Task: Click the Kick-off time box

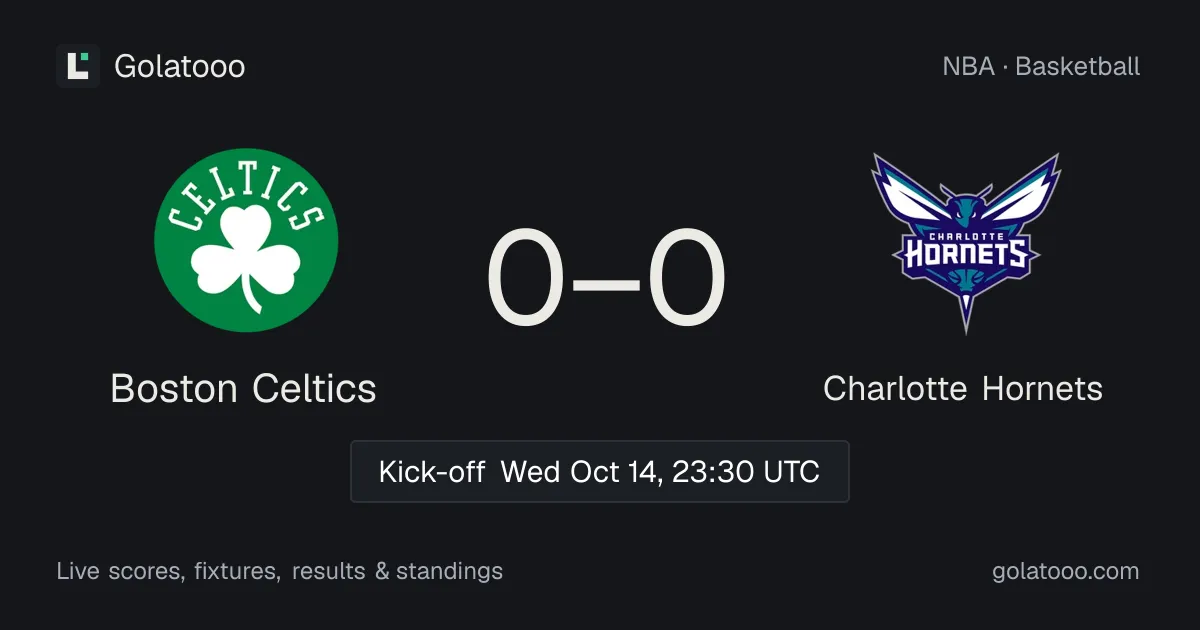Action: [600, 471]
